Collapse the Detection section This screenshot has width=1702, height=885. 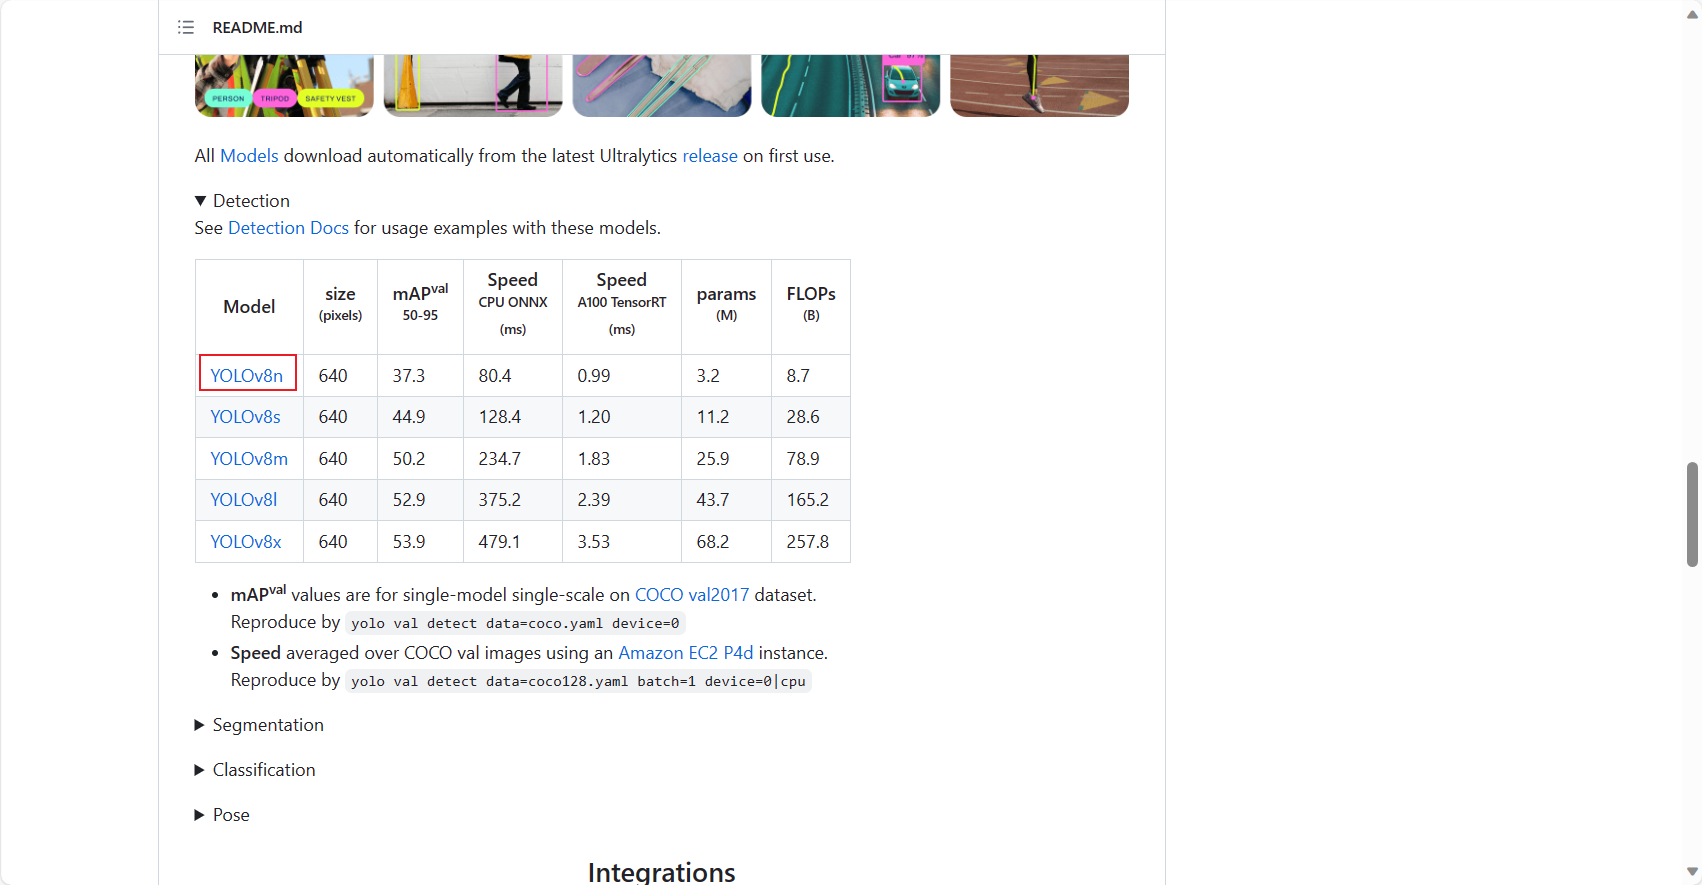click(242, 201)
